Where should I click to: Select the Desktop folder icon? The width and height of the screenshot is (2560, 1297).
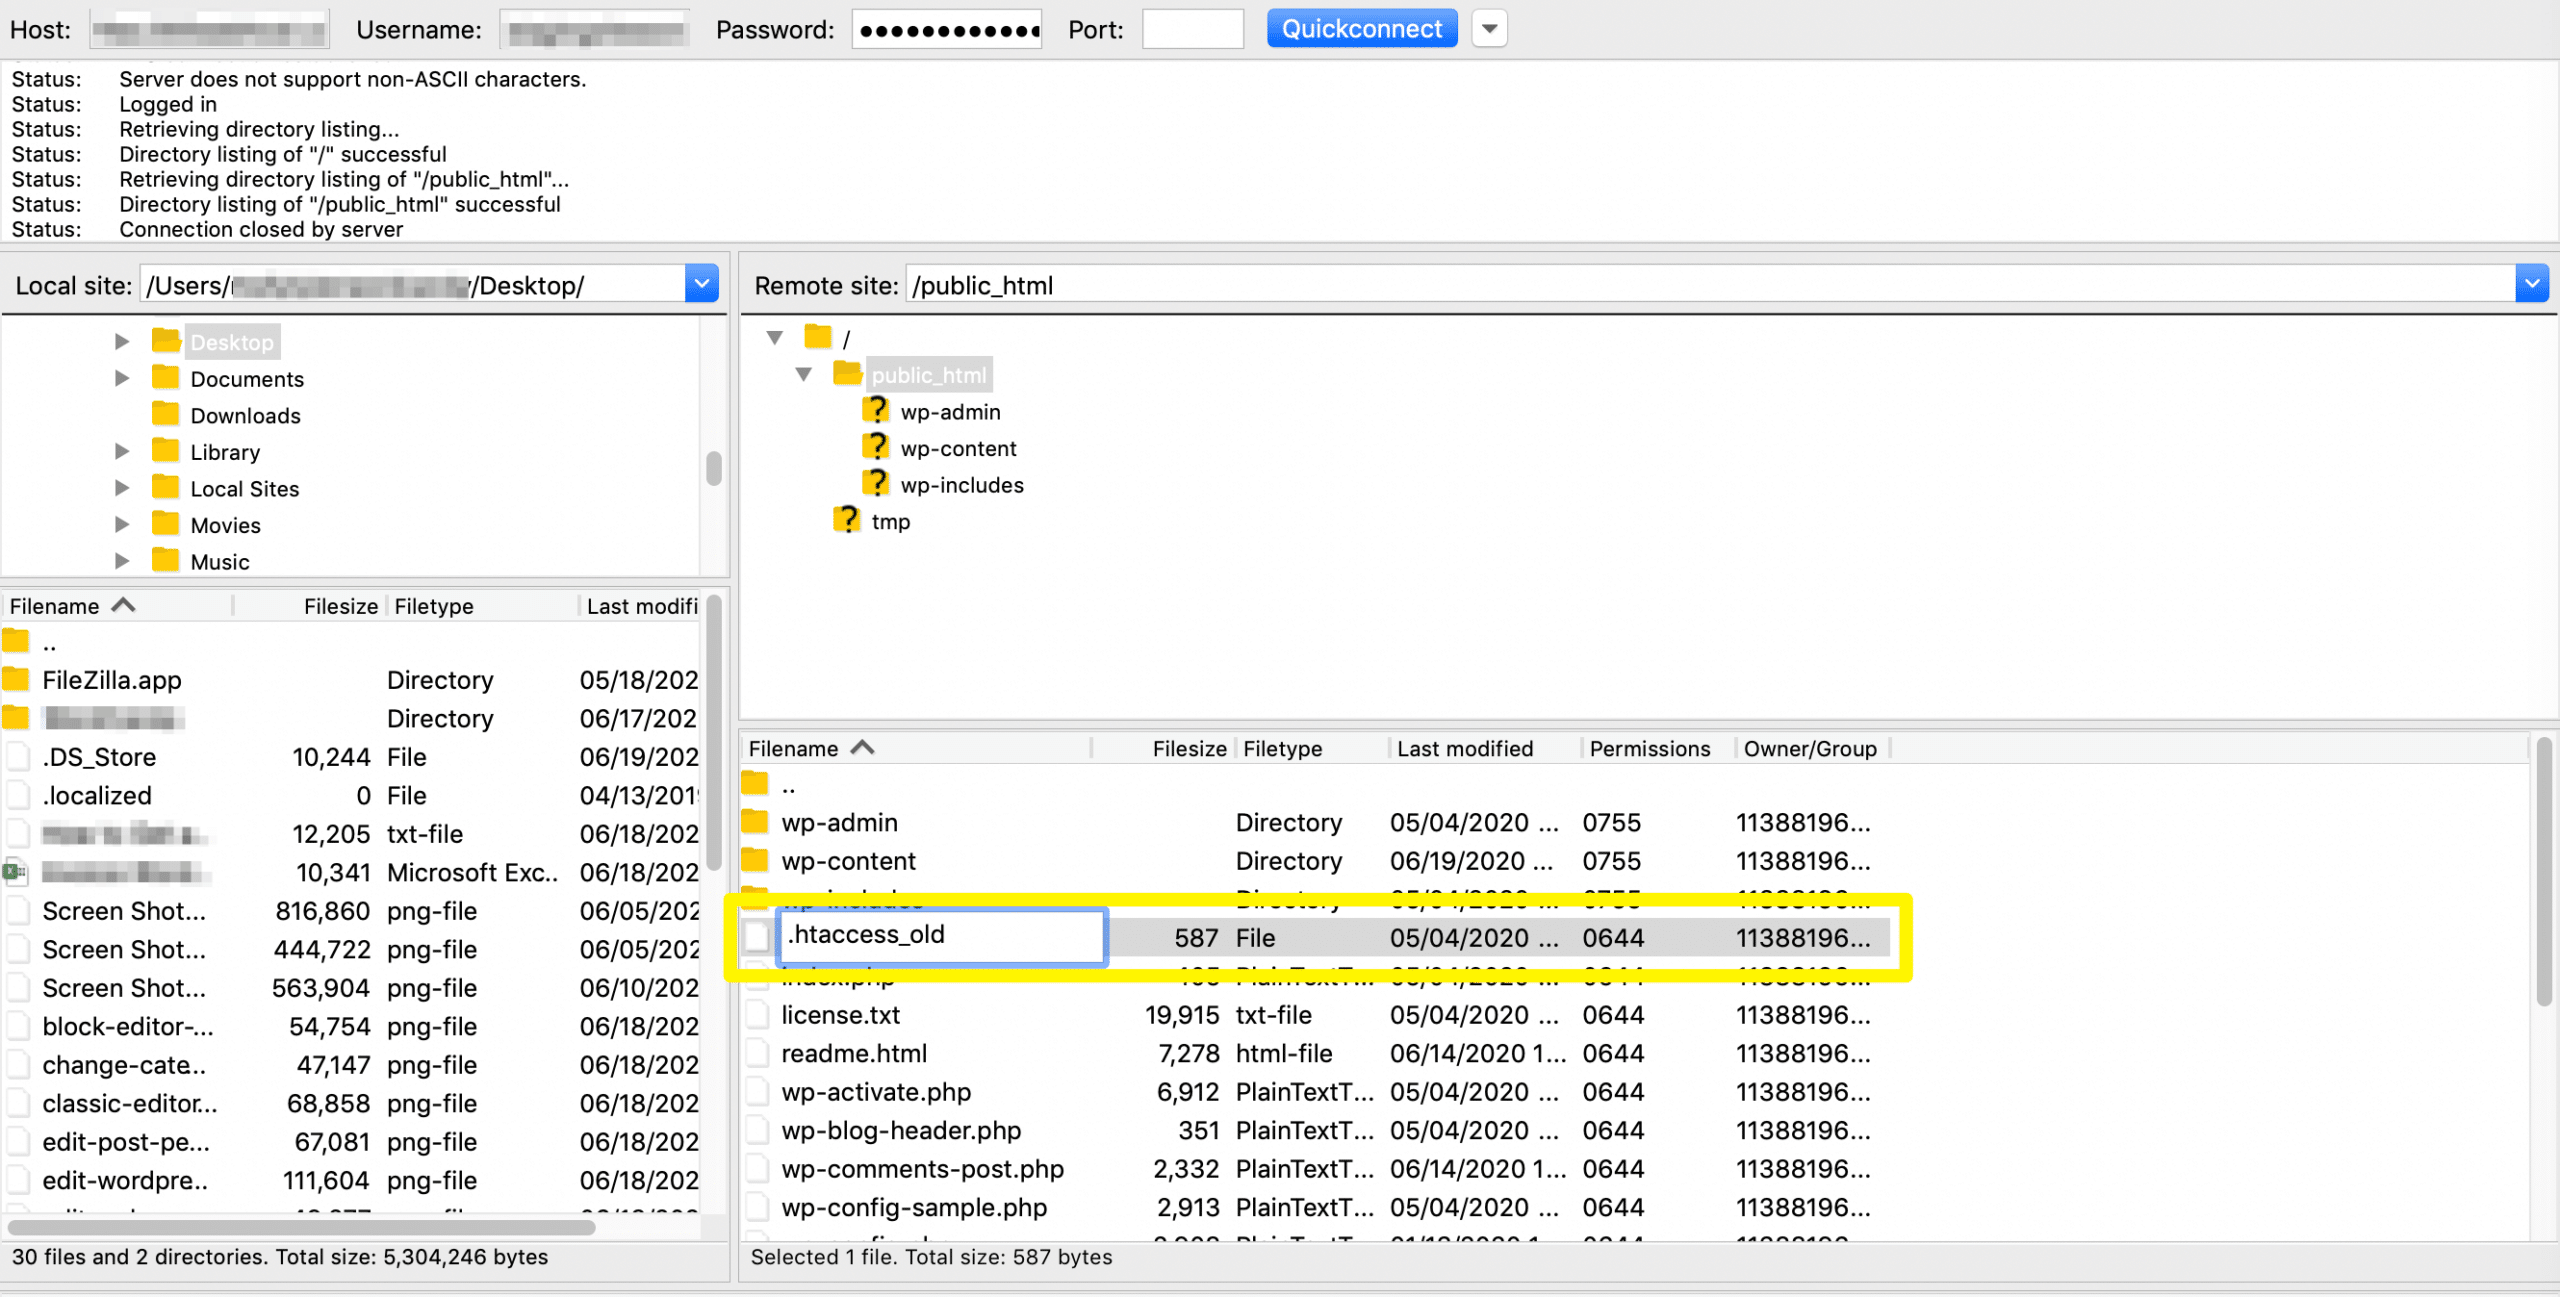click(166, 341)
